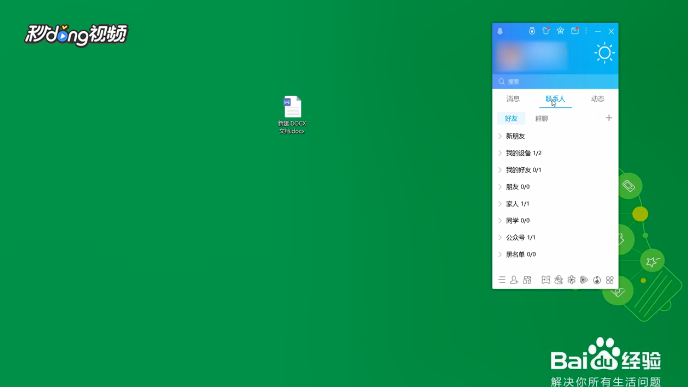The width and height of the screenshot is (688, 387).
Task: Open the shirt-shaped skin changer icon
Action: coord(546,31)
